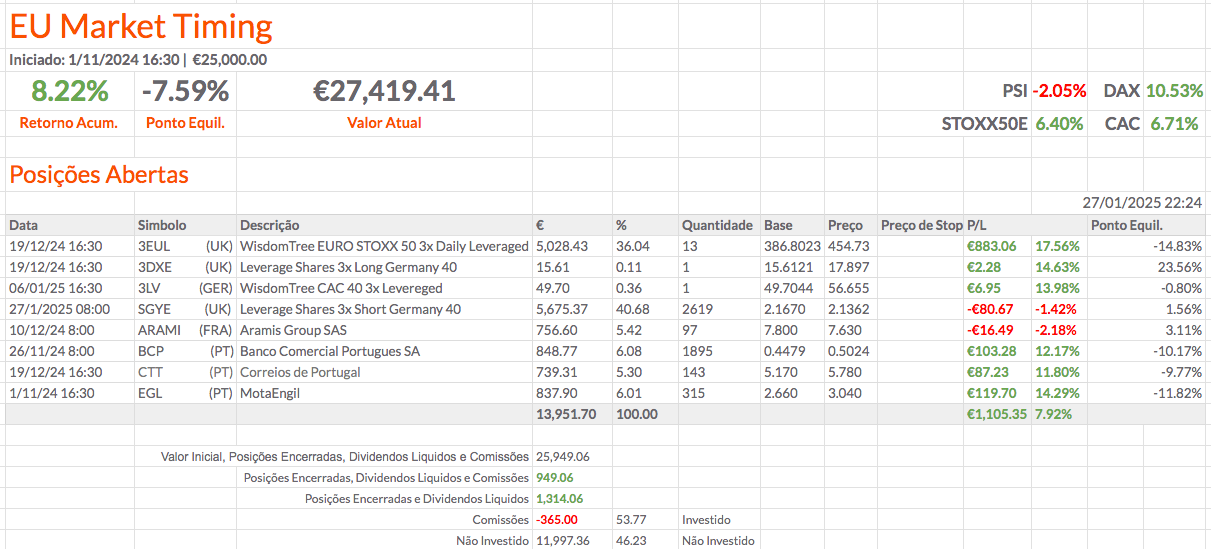Select the 3EUL symbol cell

pyautogui.click(x=153, y=246)
